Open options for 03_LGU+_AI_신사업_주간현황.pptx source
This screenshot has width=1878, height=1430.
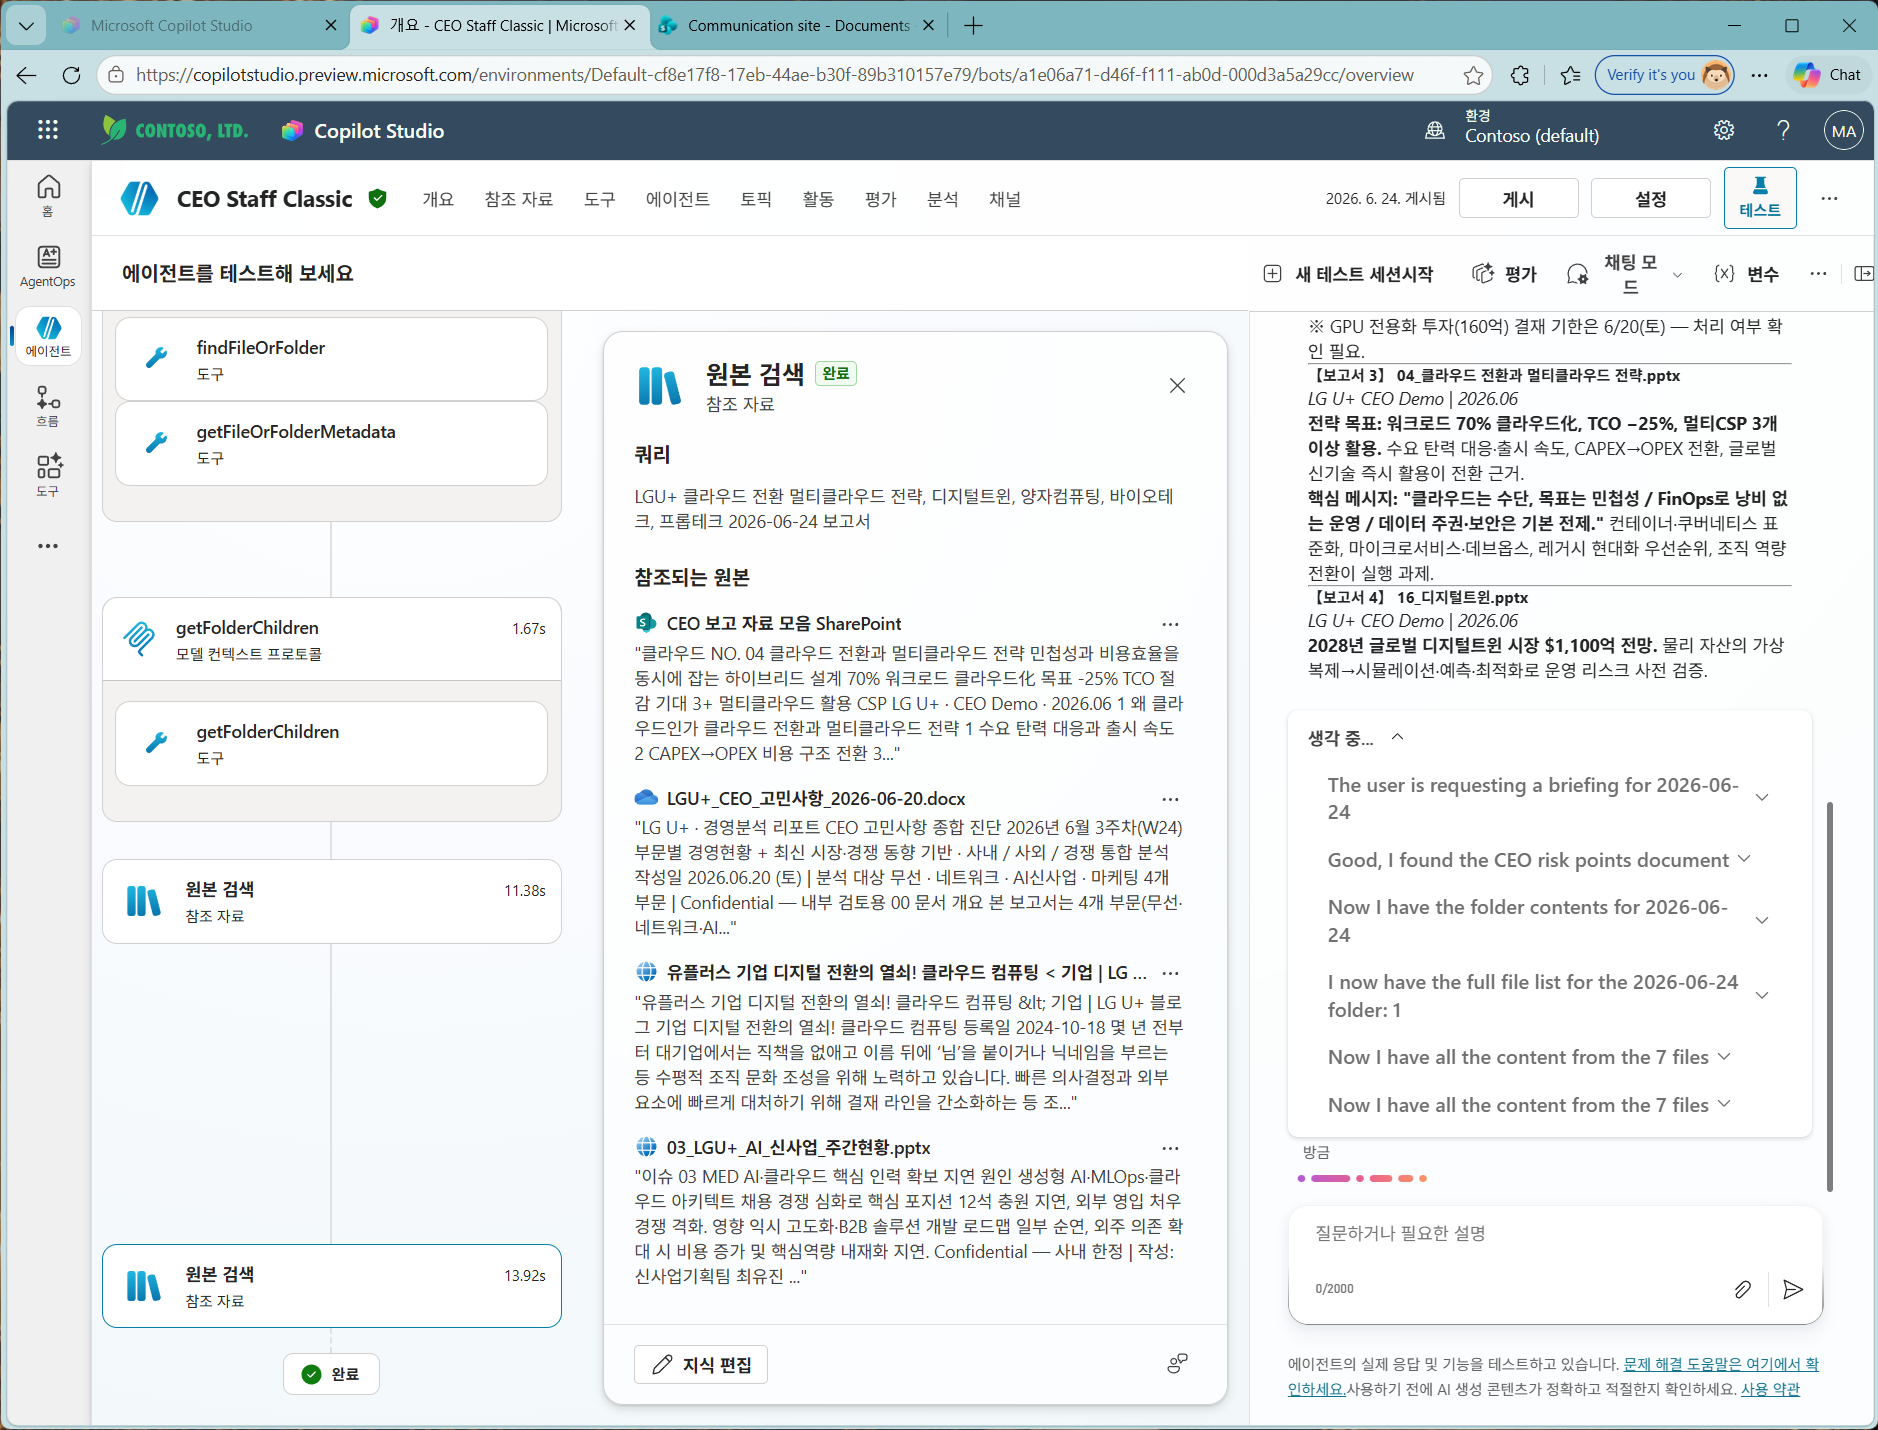[x=1170, y=1148]
